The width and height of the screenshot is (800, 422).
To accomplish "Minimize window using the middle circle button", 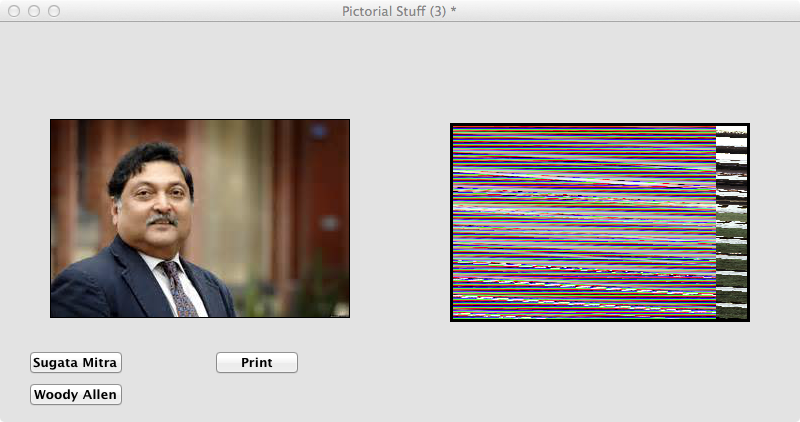I will [x=34, y=11].
